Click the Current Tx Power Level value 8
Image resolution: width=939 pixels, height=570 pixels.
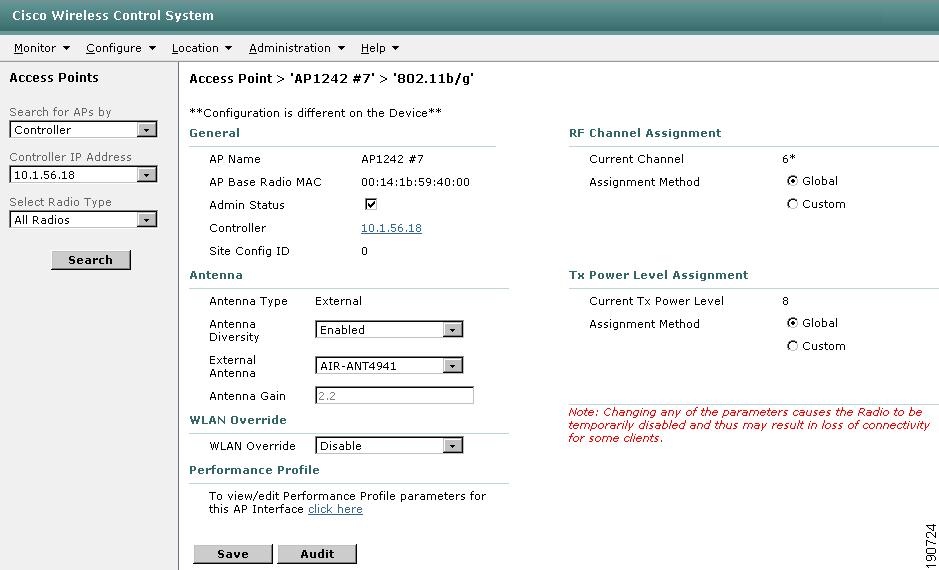785,301
